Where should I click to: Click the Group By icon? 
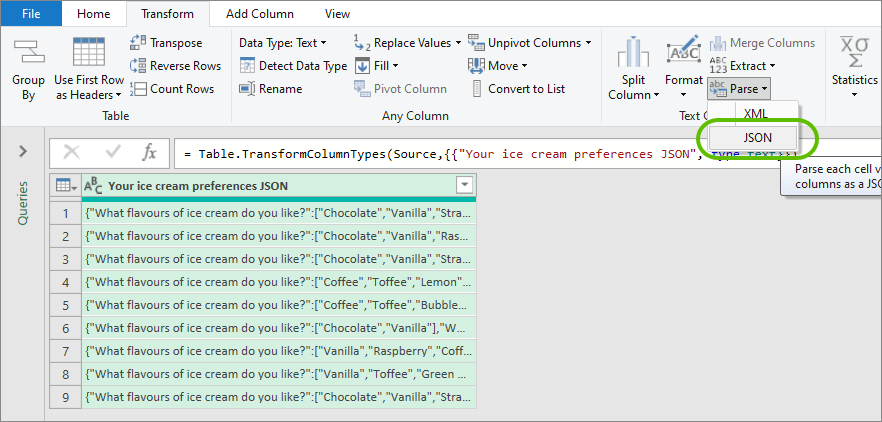click(28, 52)
